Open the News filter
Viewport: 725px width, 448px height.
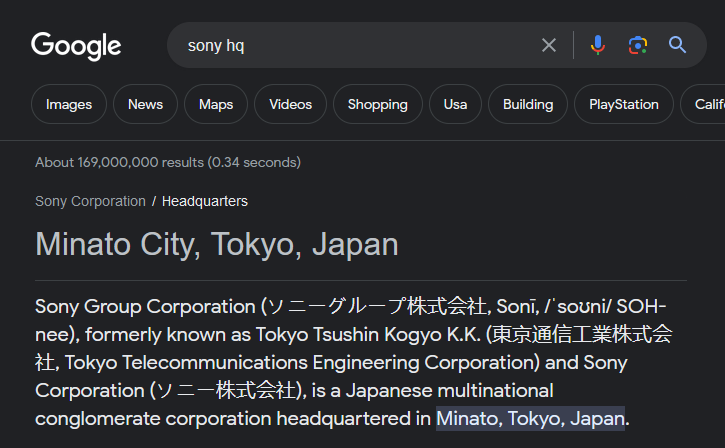pyautogui.click(x=145, y=104)
